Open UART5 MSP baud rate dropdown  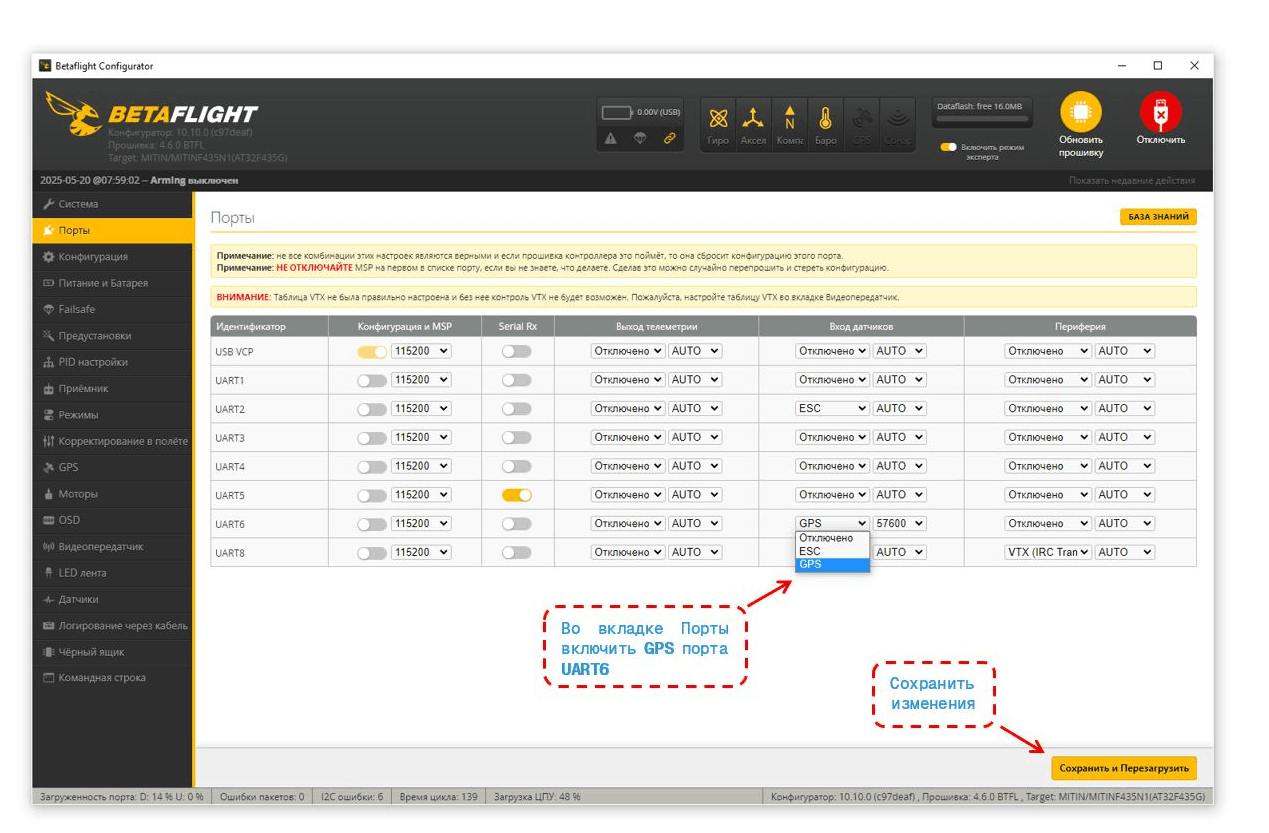pos(421,494)
